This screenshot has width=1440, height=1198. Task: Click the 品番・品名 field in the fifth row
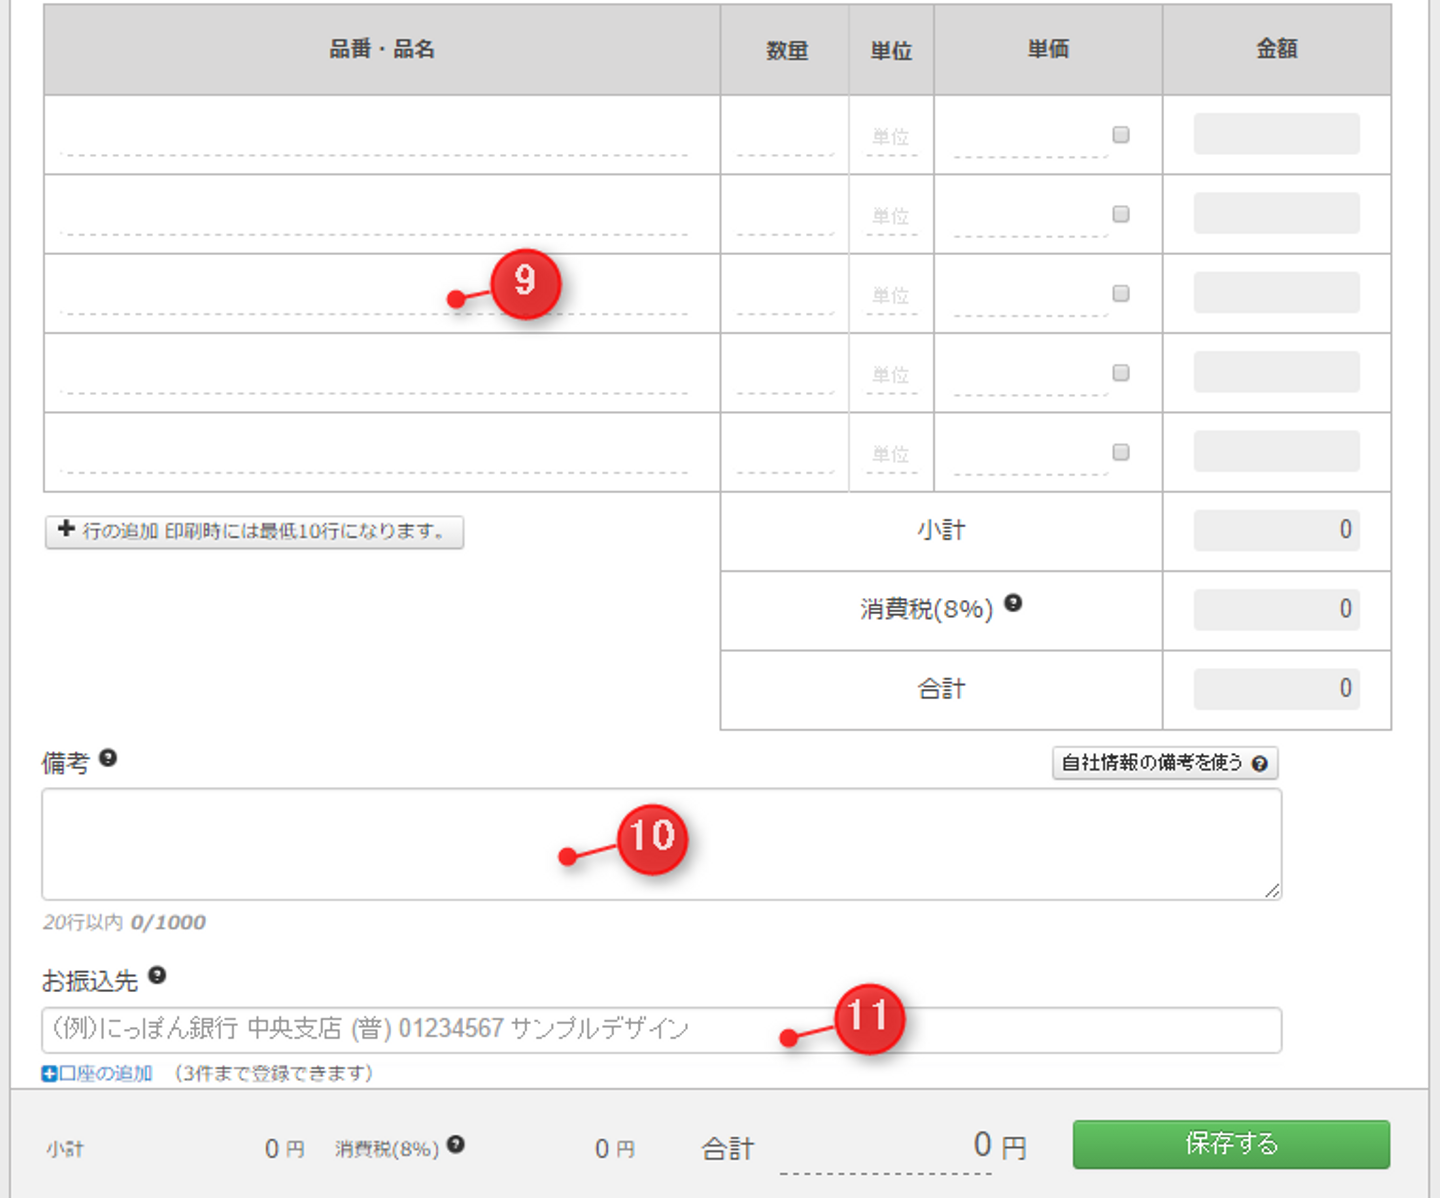click(374, 454)
